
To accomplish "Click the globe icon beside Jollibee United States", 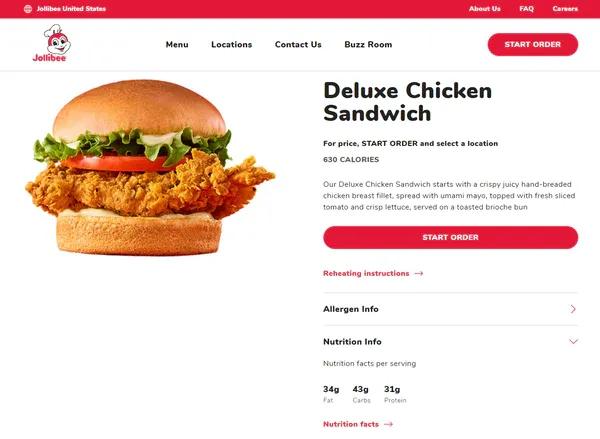I will 28,9.
